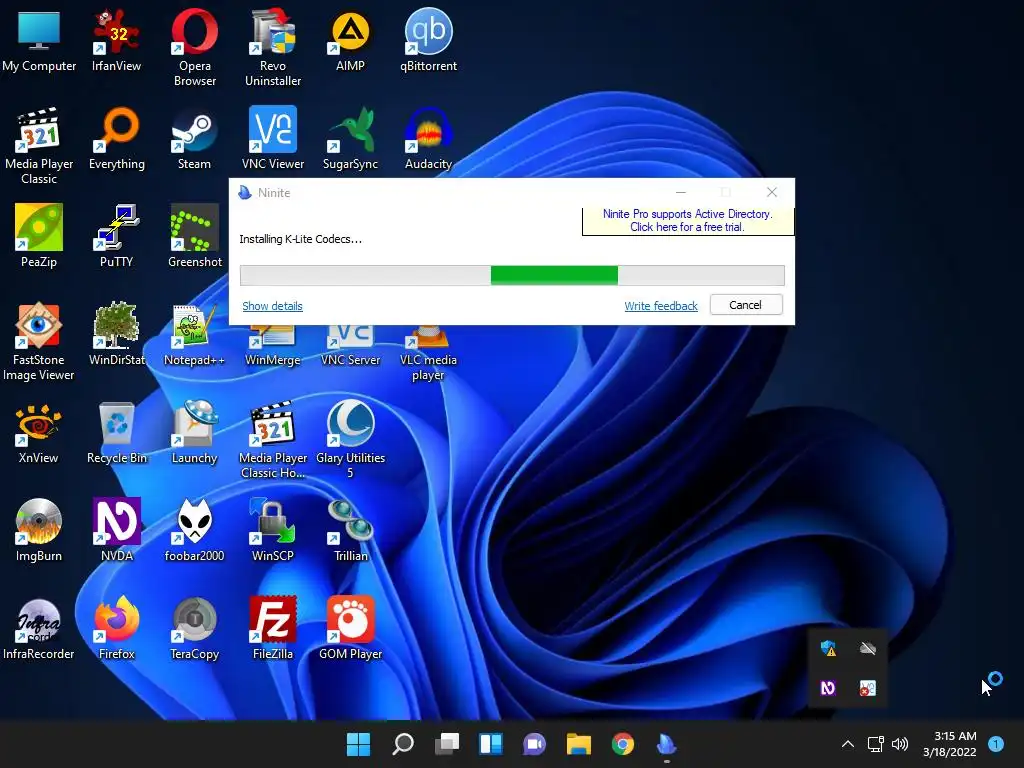Open the Widgets panel on taskbar
The image size is (1024, 768).
click(490, 744)
